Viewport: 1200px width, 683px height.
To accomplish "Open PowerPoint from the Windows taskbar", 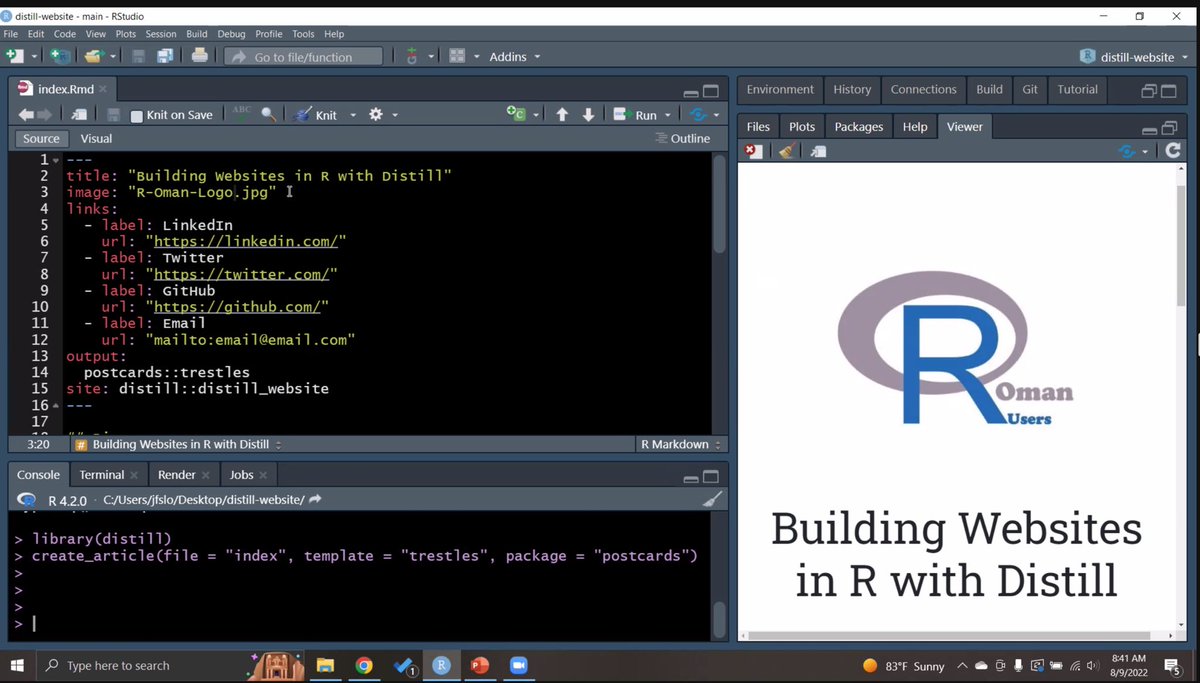I will coord(479,666).
